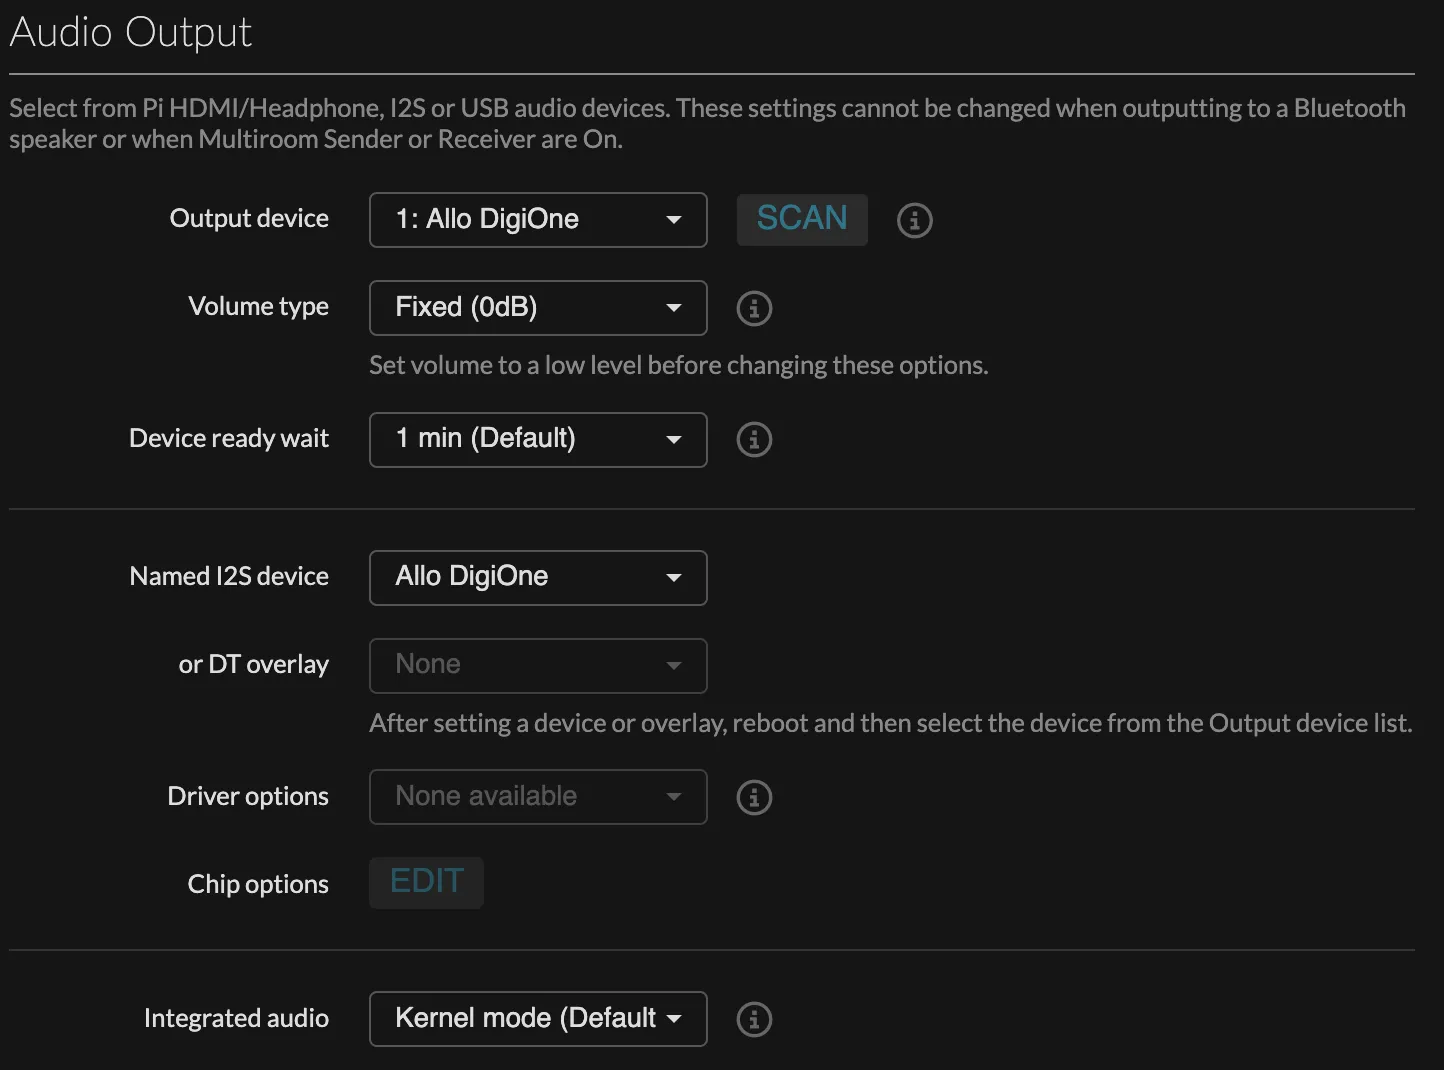Click EDIT for Chip options
This screenshot has height=1070, width=1444.
pos(426,882)
